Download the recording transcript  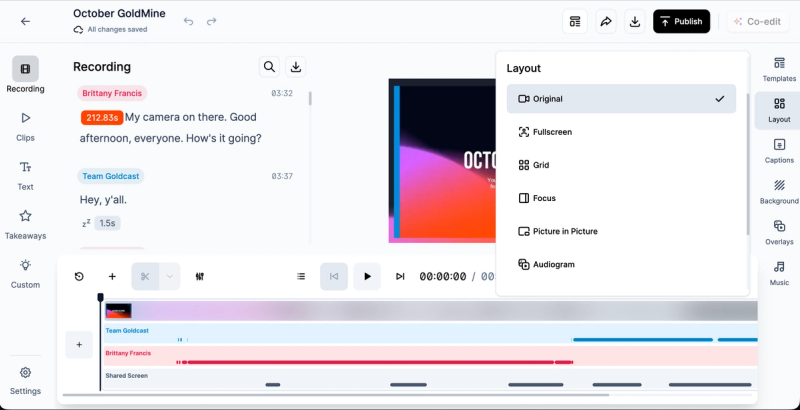(296, 67)
